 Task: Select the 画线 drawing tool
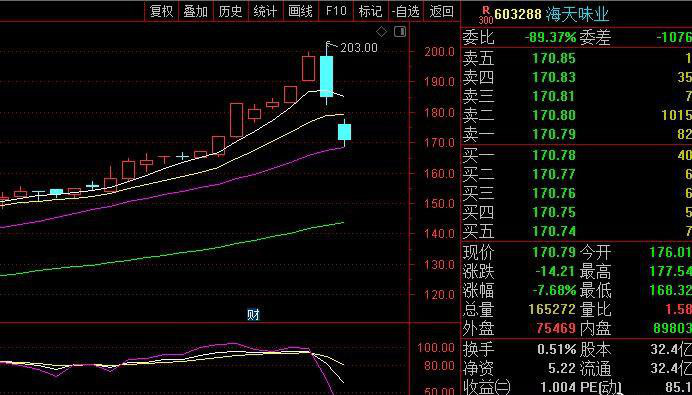pyautogui.click(x=301, y=11)
